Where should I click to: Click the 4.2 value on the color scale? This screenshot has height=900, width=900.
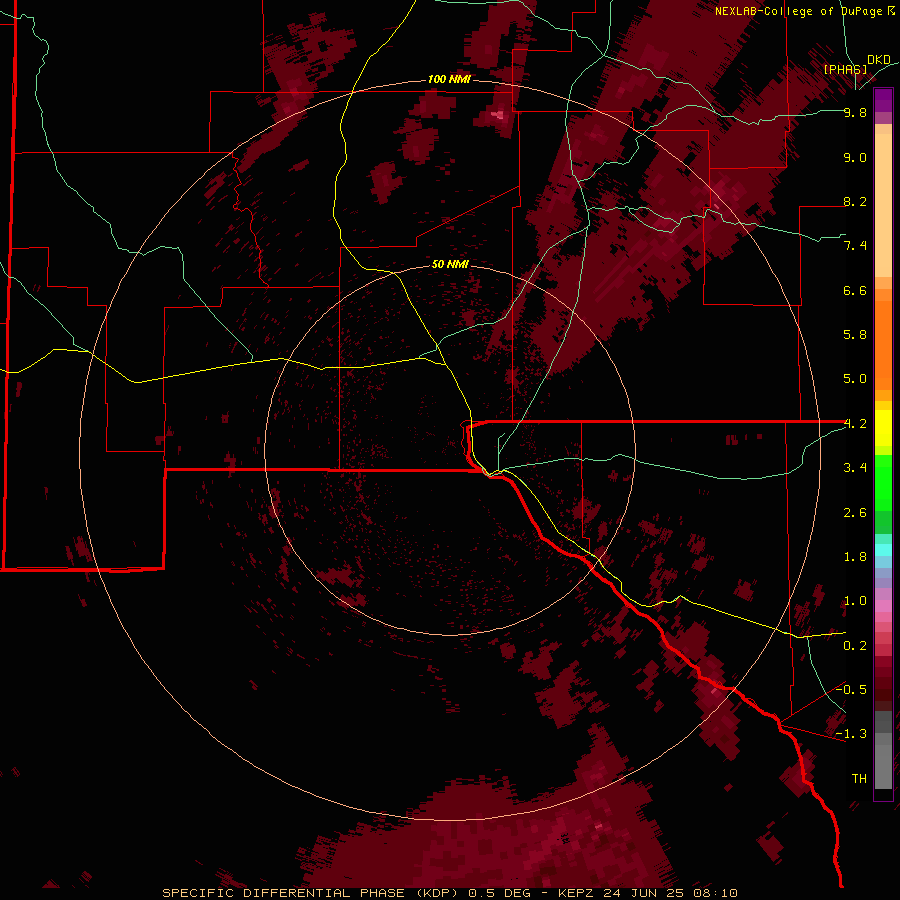coord(855,424)
